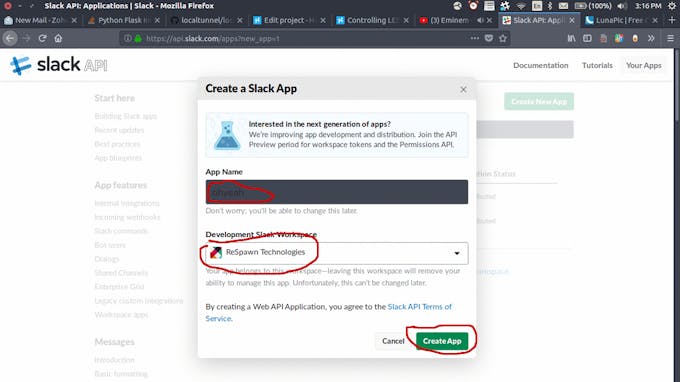Image resolution: width=680 pixels, height=382 pixels.
Task: Click the slack API logo
Action: pyautogui.click(x=58, y=65)
